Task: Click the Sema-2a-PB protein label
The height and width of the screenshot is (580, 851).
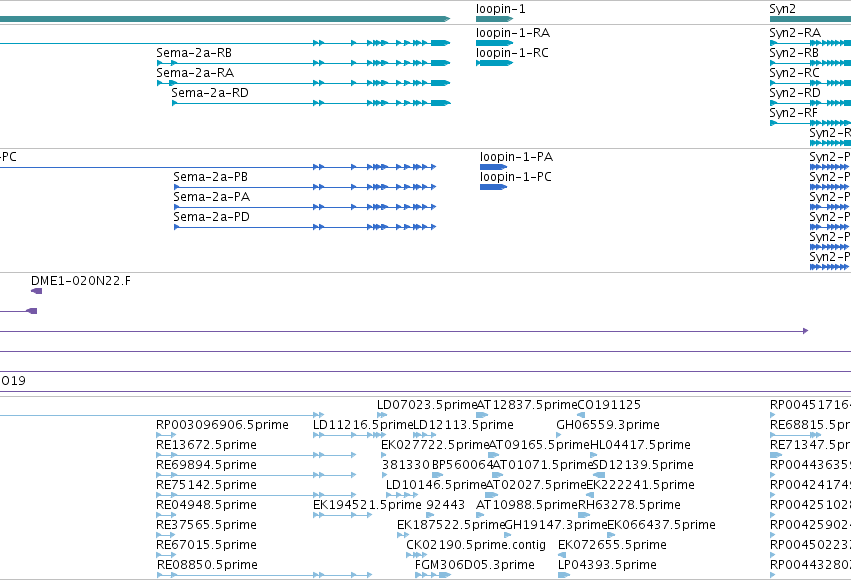Action: click(x=211, y=177)
